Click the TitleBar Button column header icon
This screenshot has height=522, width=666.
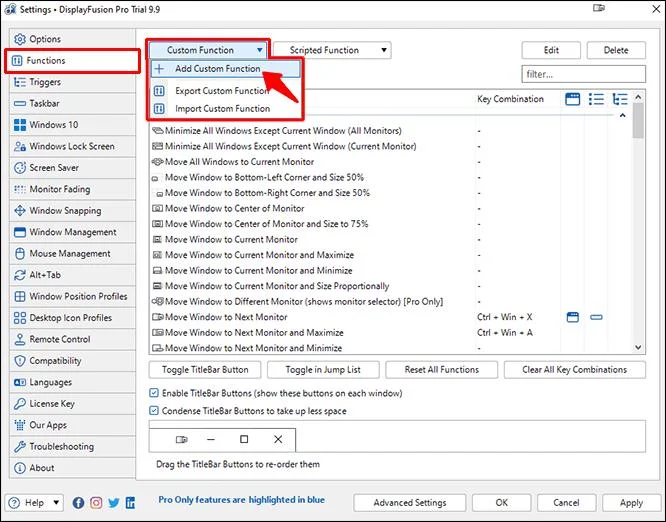(x=573, y=99)
